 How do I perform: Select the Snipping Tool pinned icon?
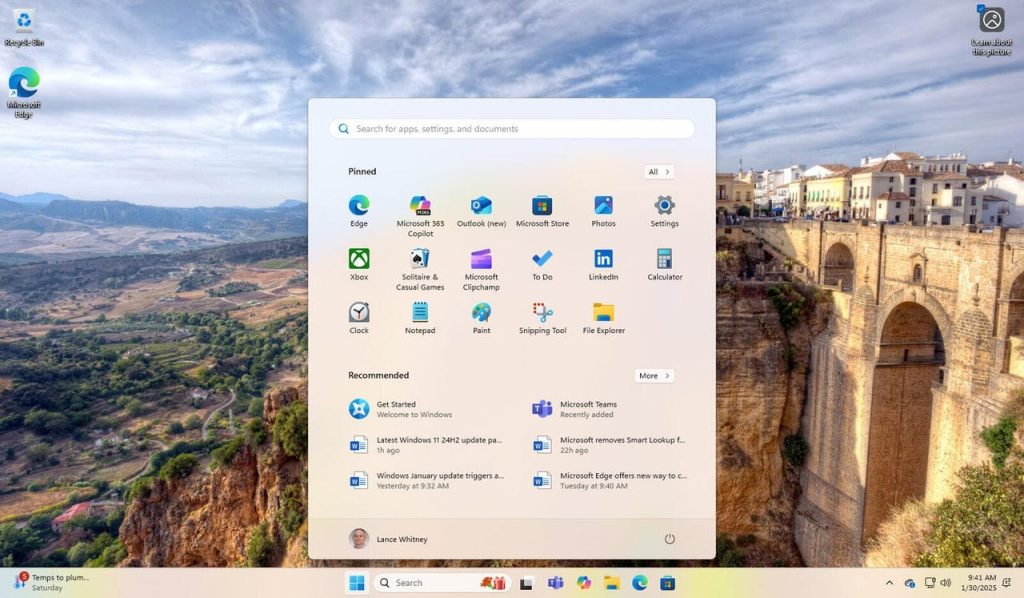[x=542, y=312]
